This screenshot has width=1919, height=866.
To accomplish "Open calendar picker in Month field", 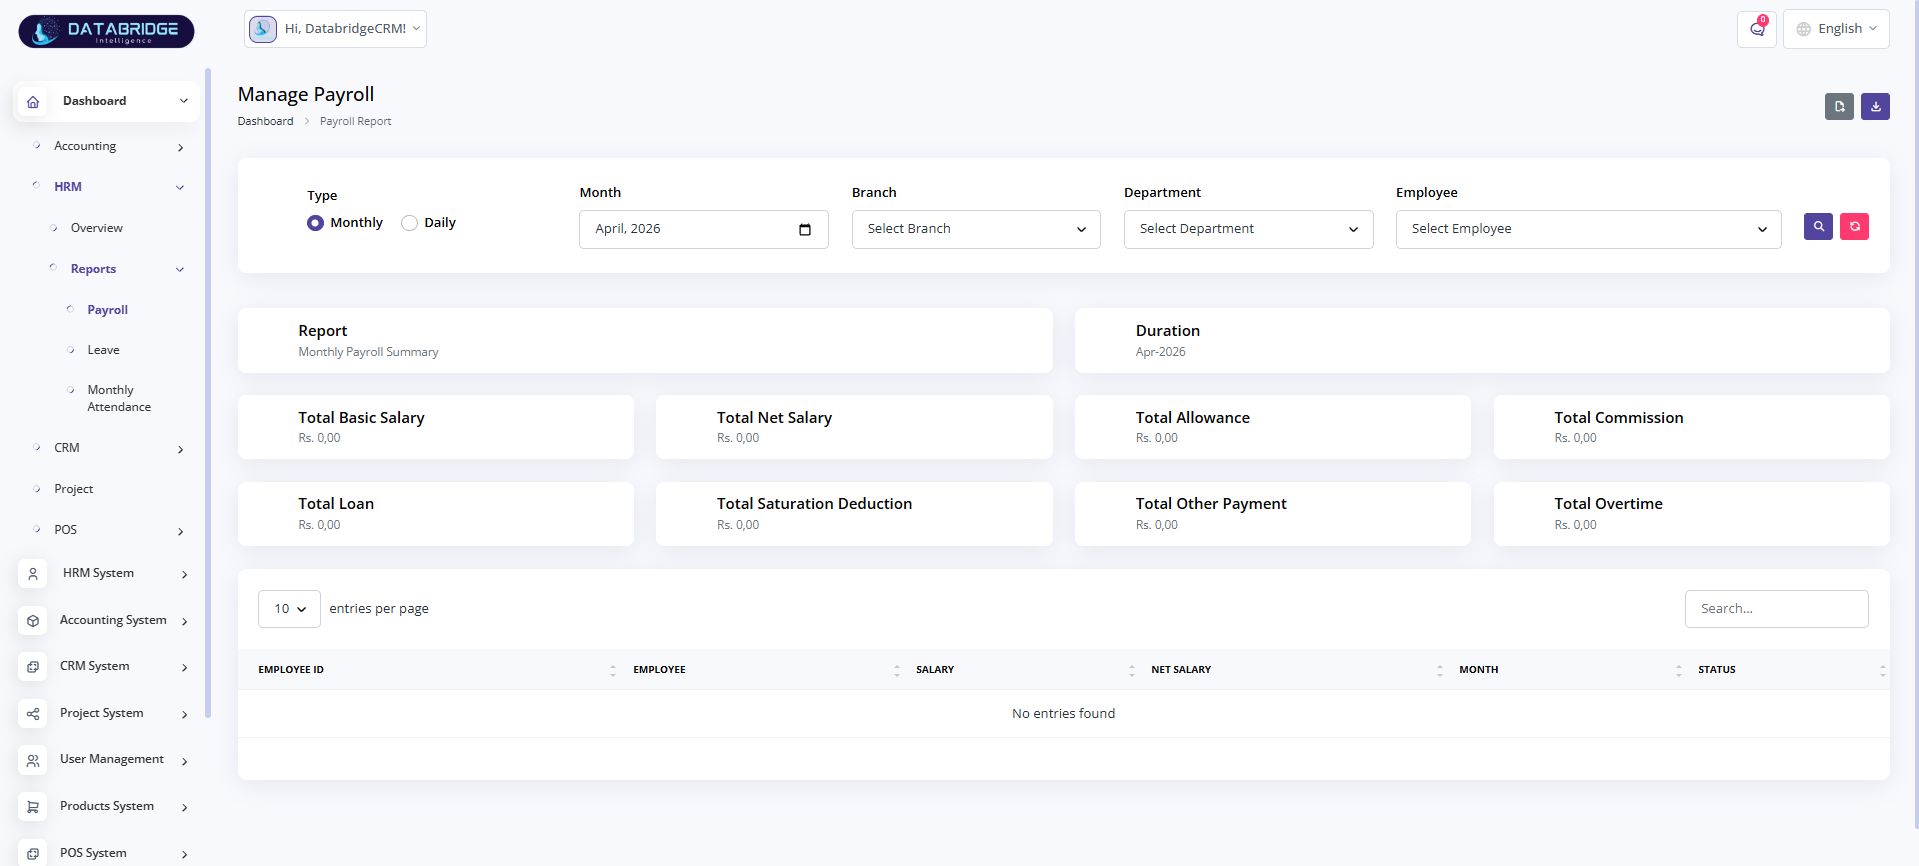I will tap(805, 229).
